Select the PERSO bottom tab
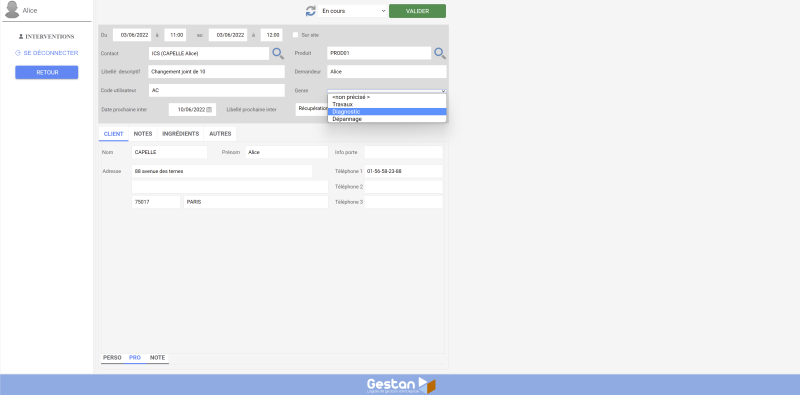The image size is (800, 395). pyautogui.click(x=112, y=358)
